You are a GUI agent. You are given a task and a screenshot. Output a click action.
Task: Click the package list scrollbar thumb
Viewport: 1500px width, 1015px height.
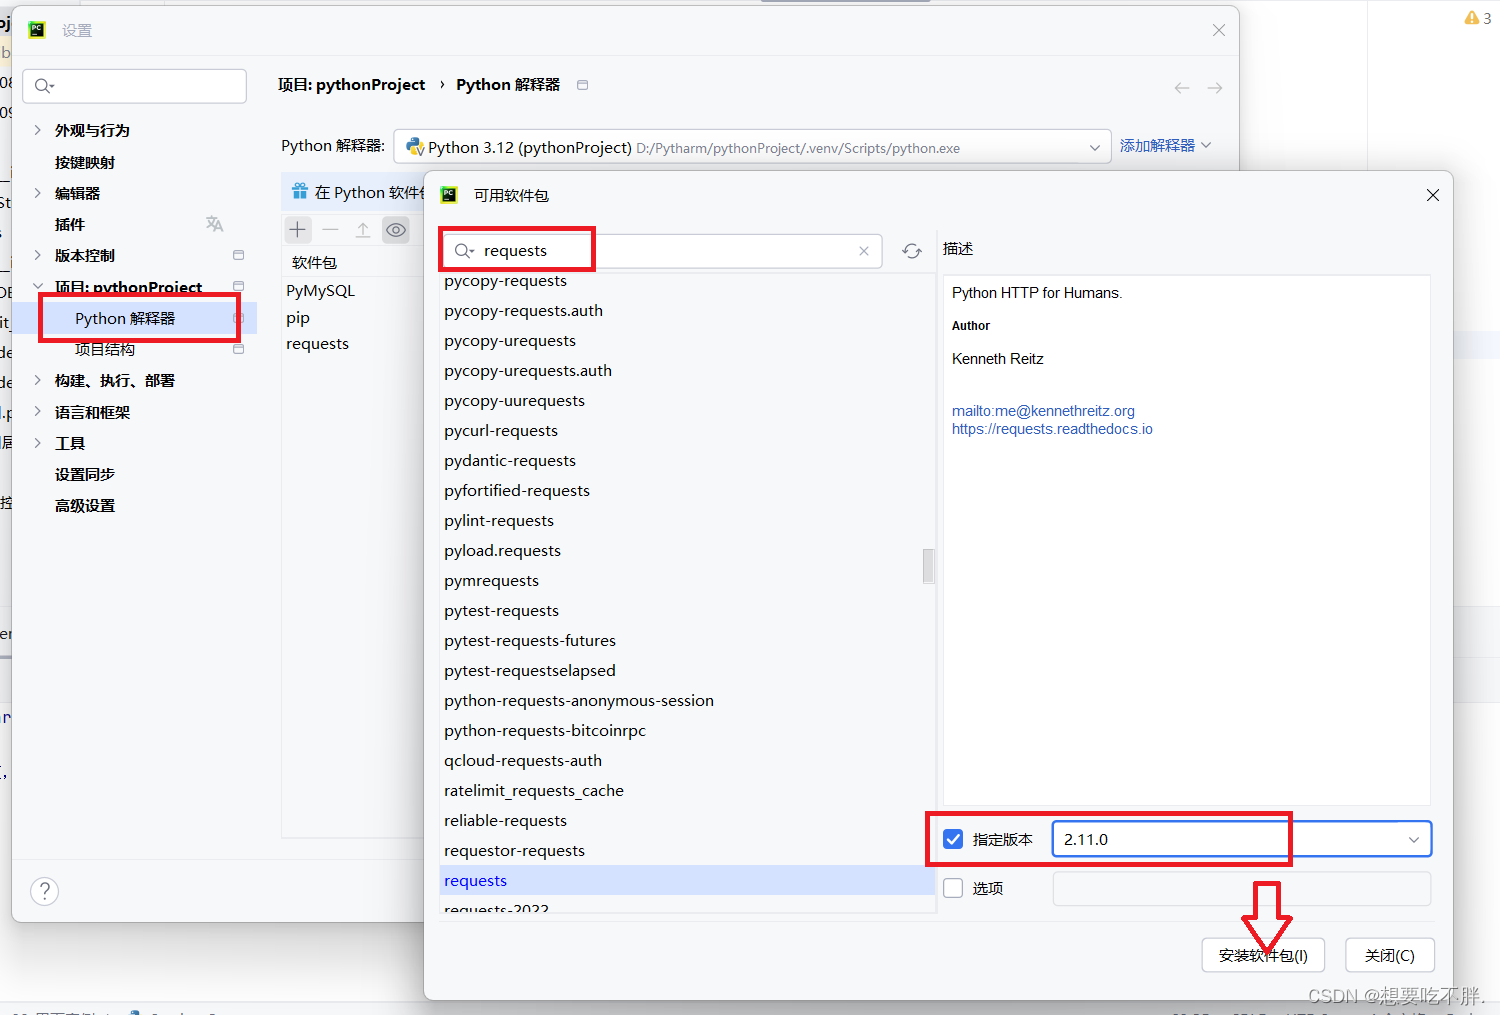click(x=928, y=566)
